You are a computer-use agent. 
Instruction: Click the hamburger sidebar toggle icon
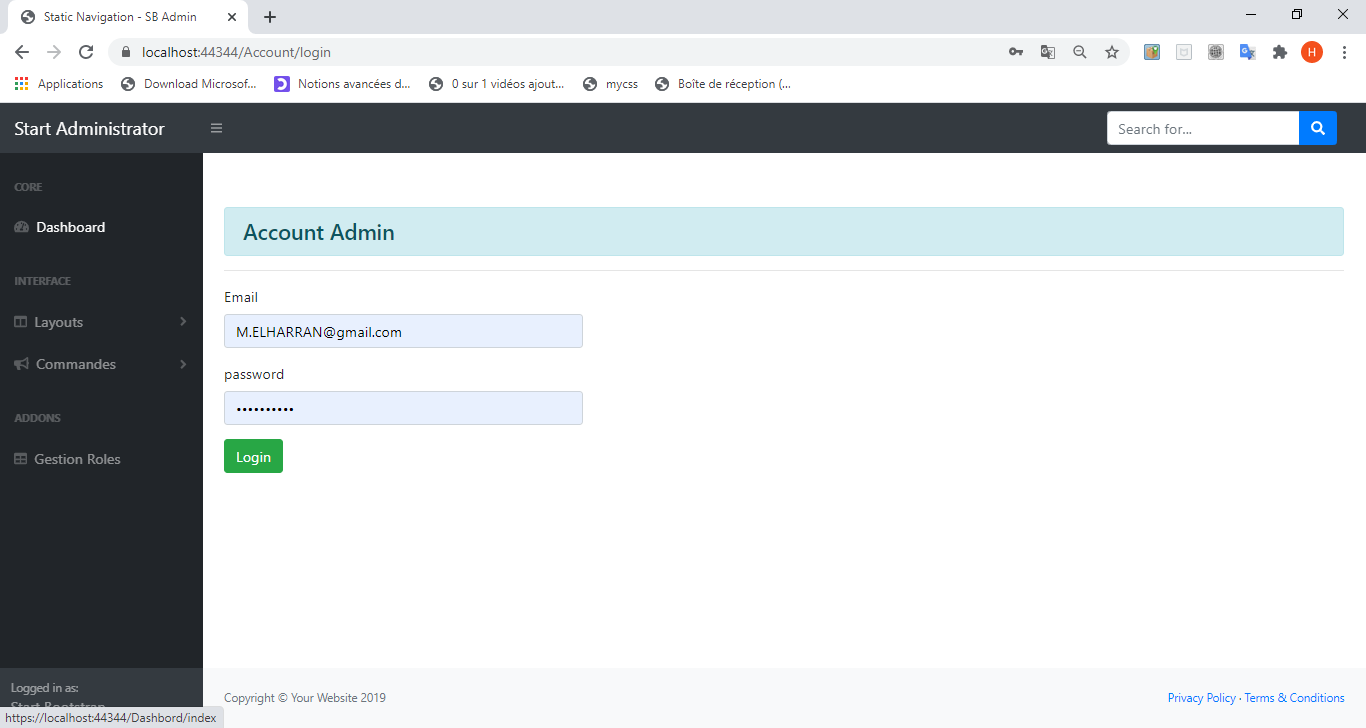point(216,128)
